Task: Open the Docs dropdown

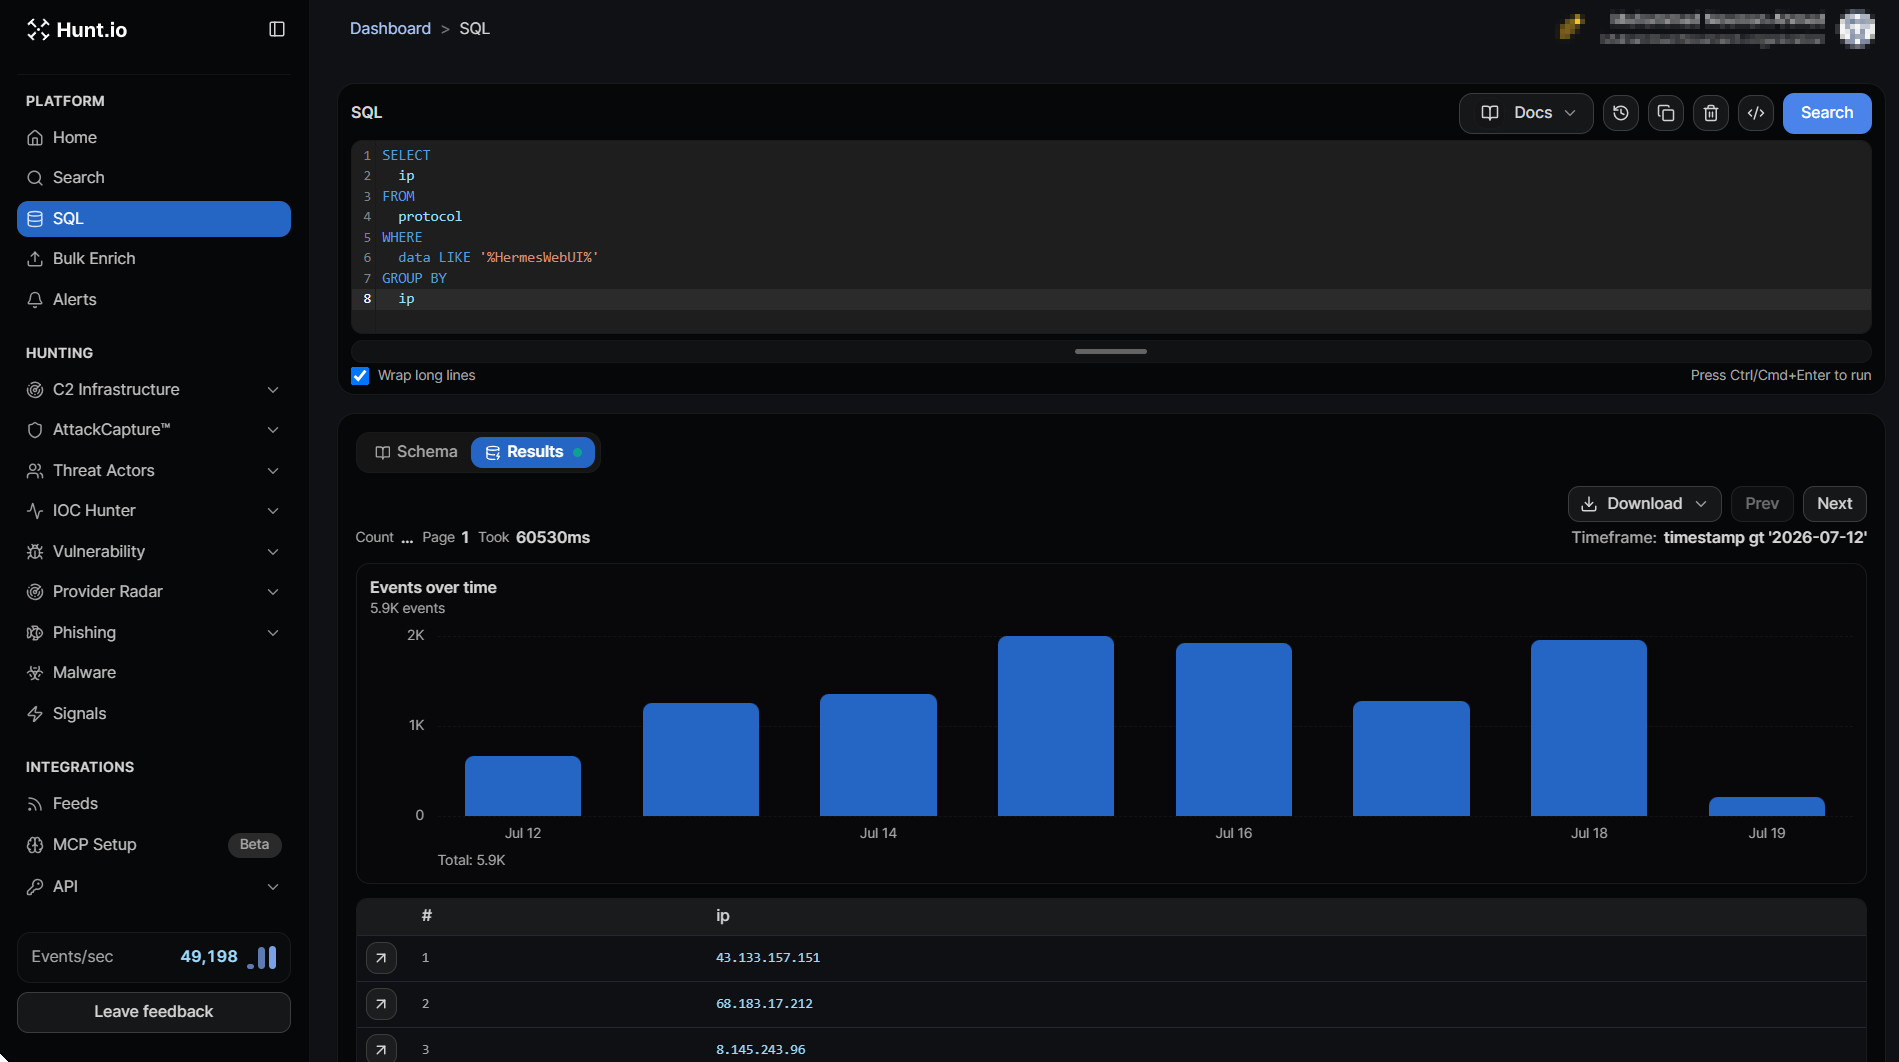Action: point(1526,113)
